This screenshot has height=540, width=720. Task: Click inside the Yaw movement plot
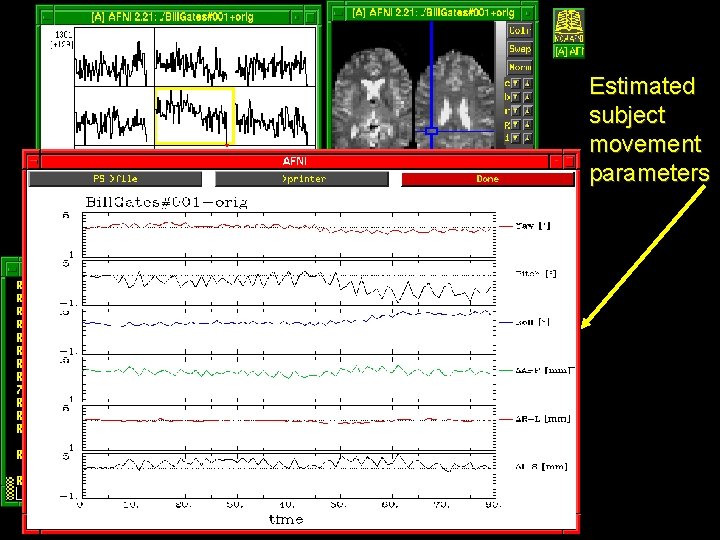pyautogui.click(x=289, y=235)
